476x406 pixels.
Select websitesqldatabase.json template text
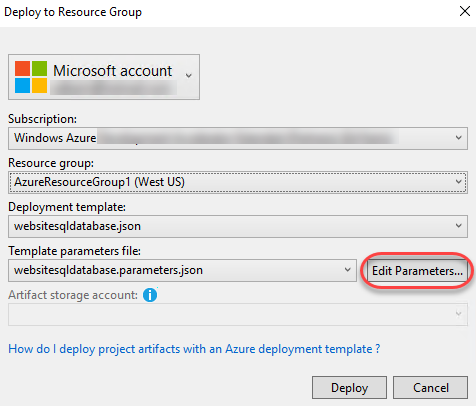77,226
